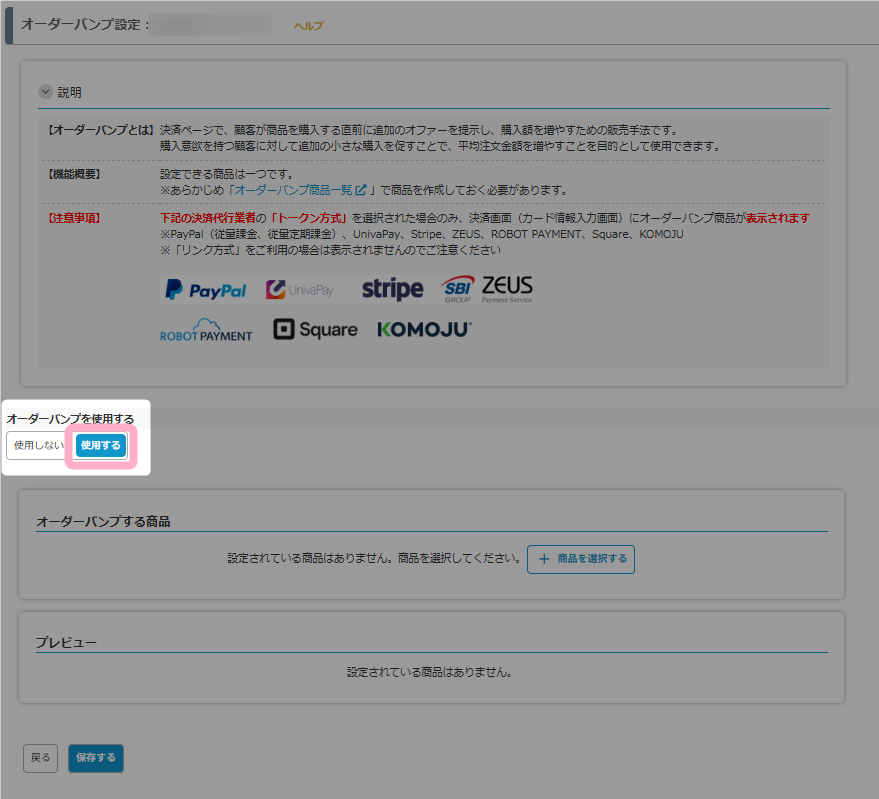The height and width of the screenshot is (799, 879).
Task: Click the 設定できる商品は一つです text
Action: (226, 174)
